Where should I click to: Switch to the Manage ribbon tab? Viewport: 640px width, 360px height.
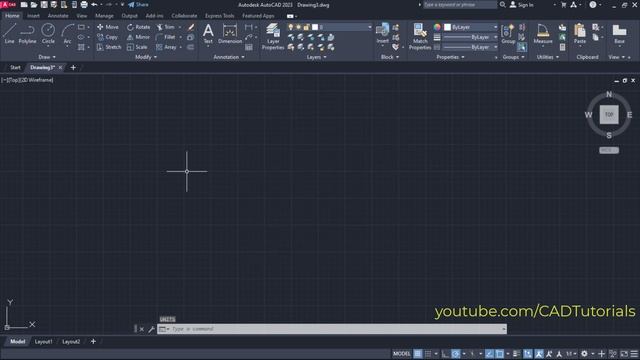pyautogui.click(x=104, y=16)
